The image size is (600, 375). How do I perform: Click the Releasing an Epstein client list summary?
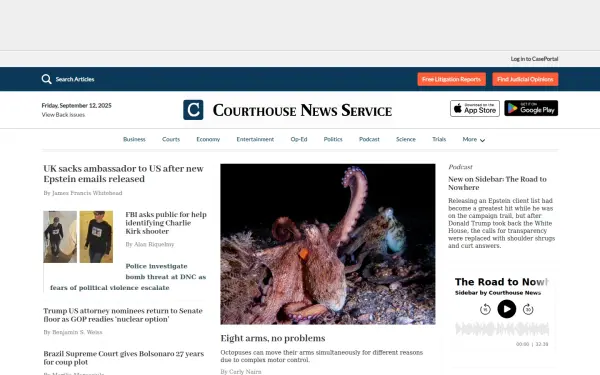pyautogui.click(x=502, y=223)
